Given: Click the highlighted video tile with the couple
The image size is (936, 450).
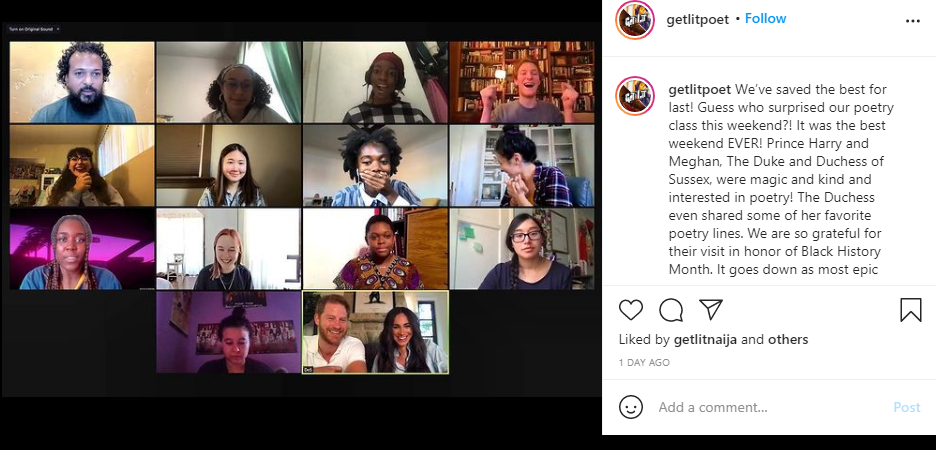Looking at the screenshot, I should (375, 332).
